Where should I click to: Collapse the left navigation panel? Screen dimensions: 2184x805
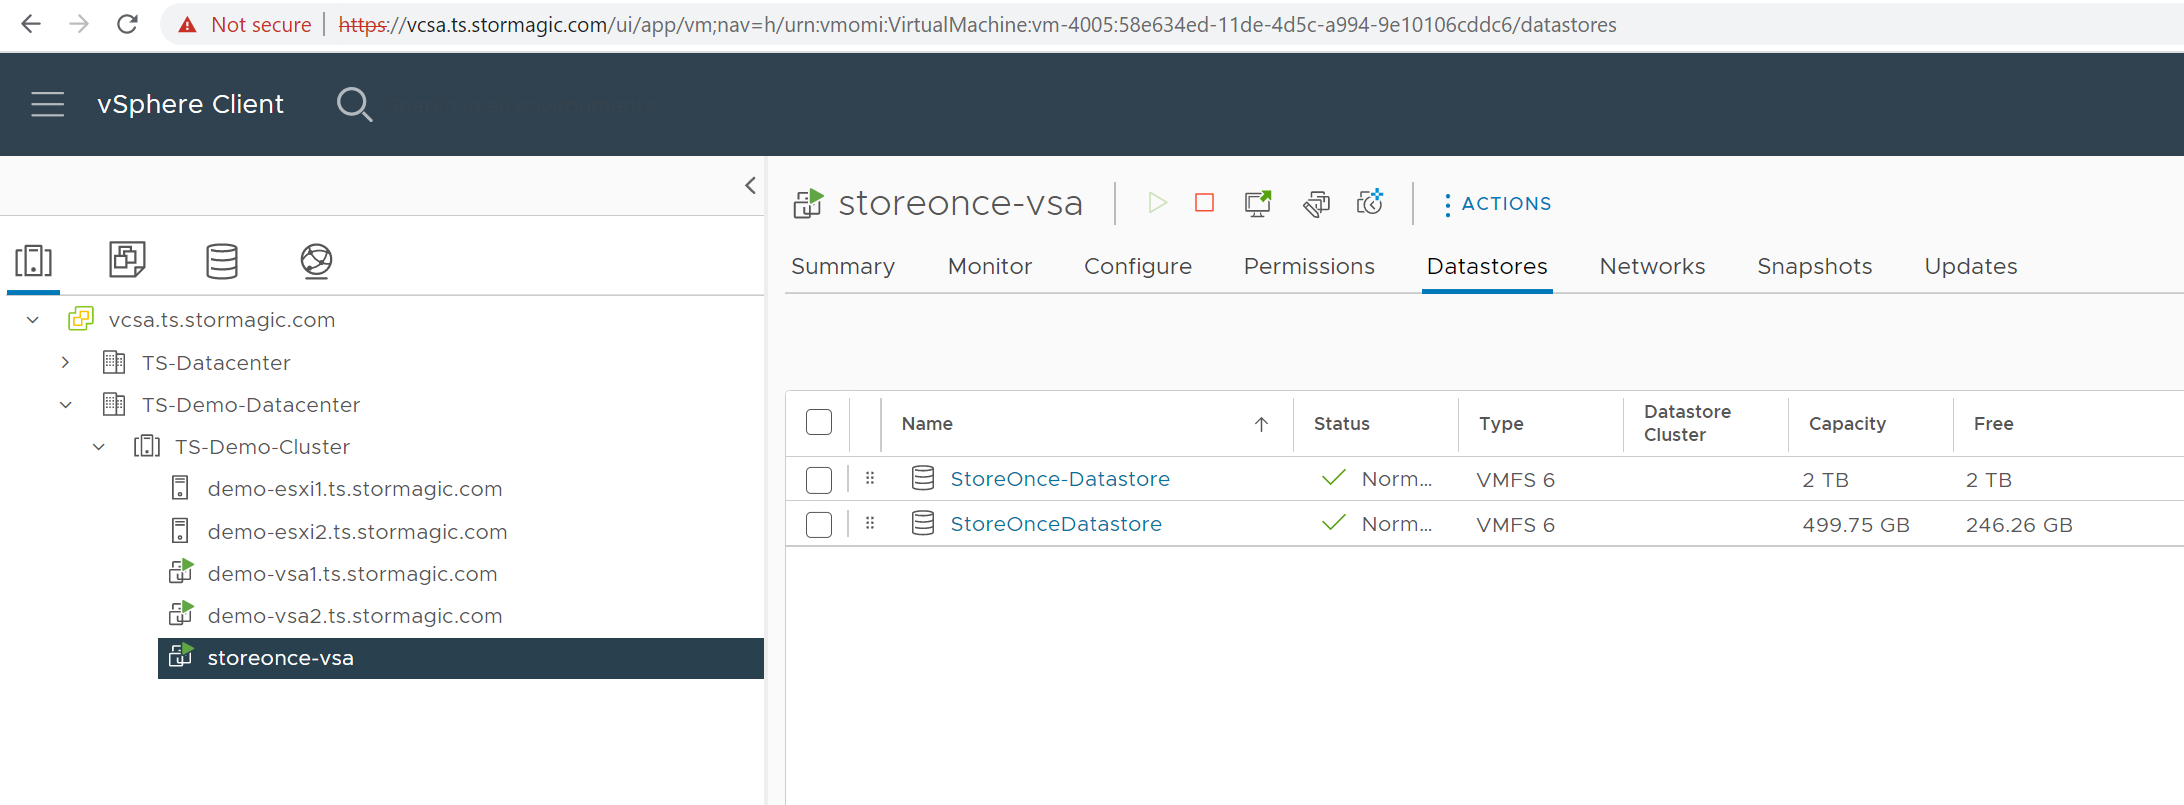coord(750,185)
